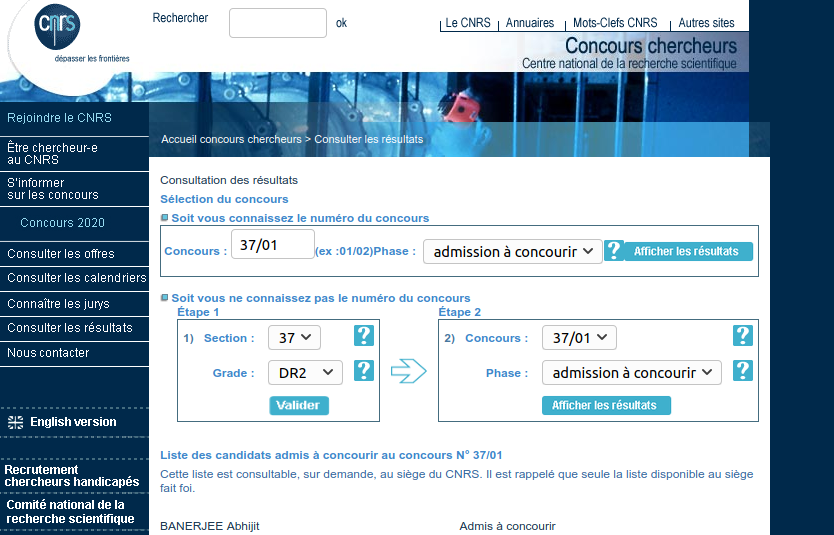The image size is (834, 535).
Task: Click help icon next to top Phase dropdown
Action: coord(613,250)
